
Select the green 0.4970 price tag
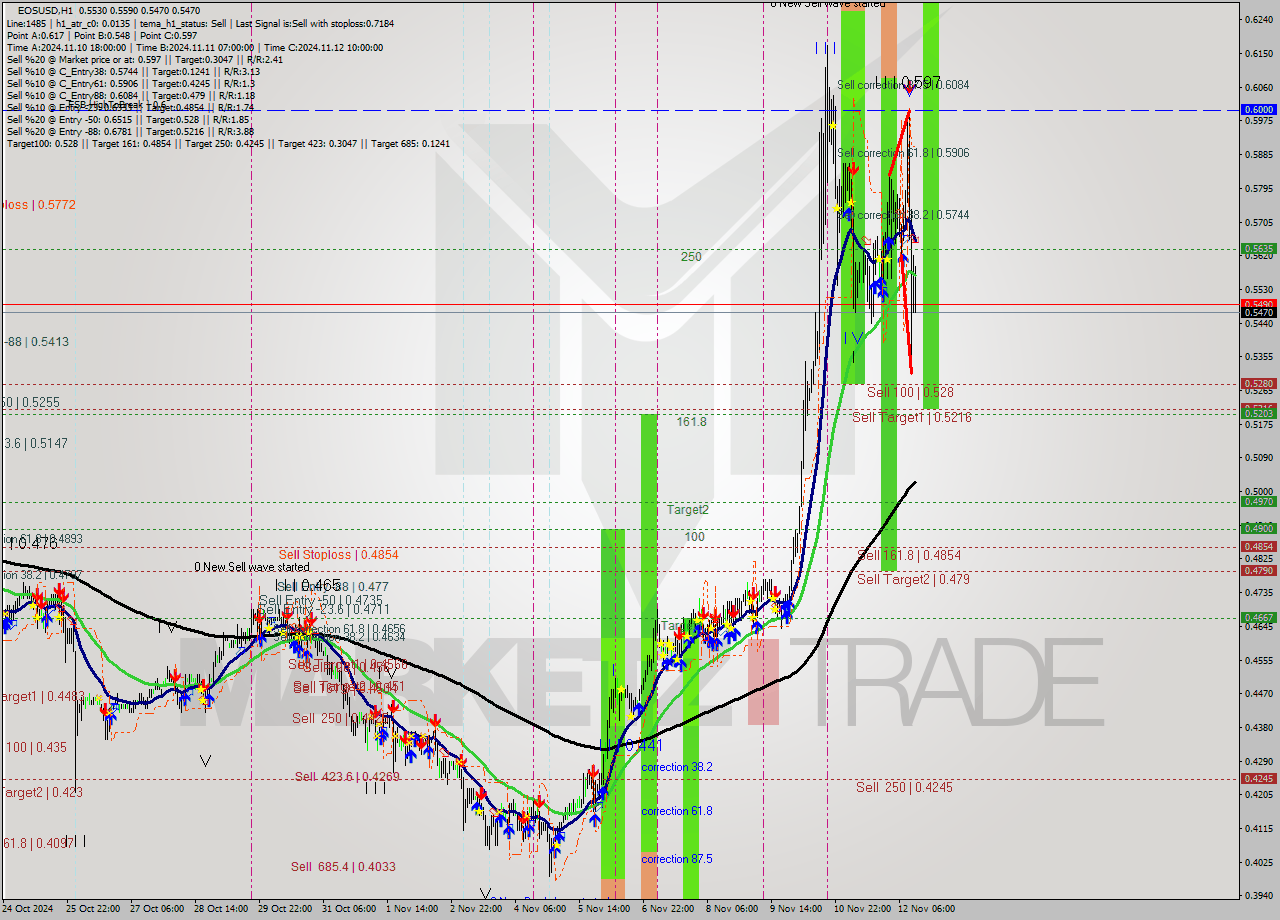coord(1258,502)
